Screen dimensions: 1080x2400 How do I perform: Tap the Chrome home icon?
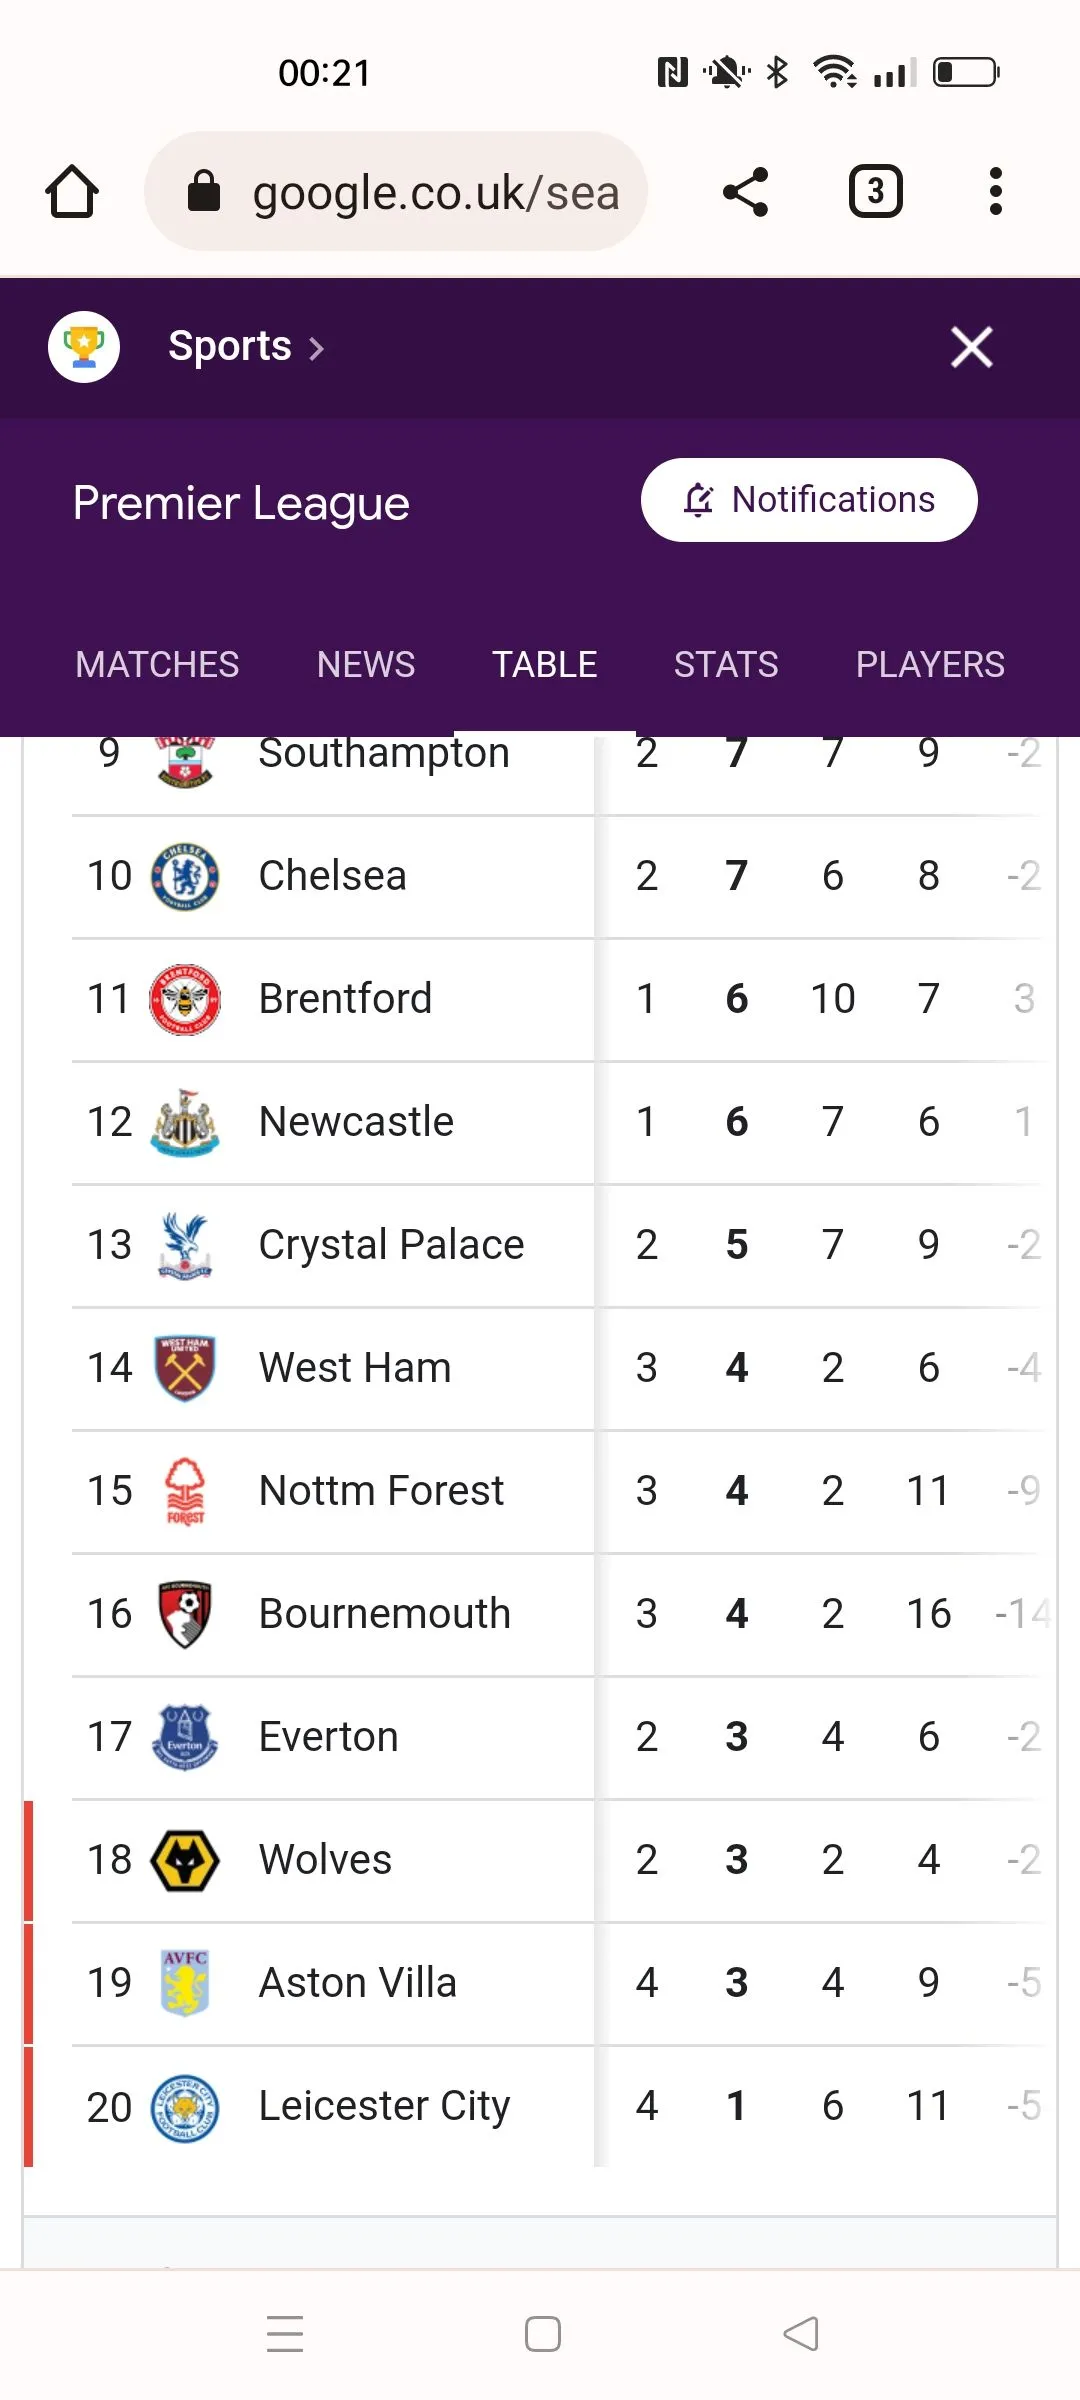[x=72, y=191]
